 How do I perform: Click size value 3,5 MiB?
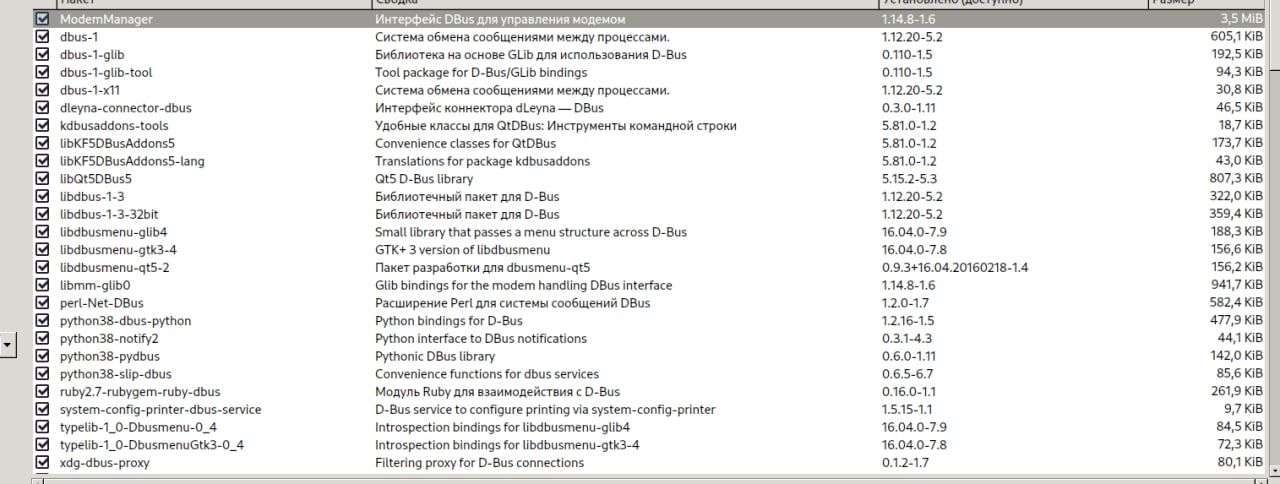point(1242,19)
